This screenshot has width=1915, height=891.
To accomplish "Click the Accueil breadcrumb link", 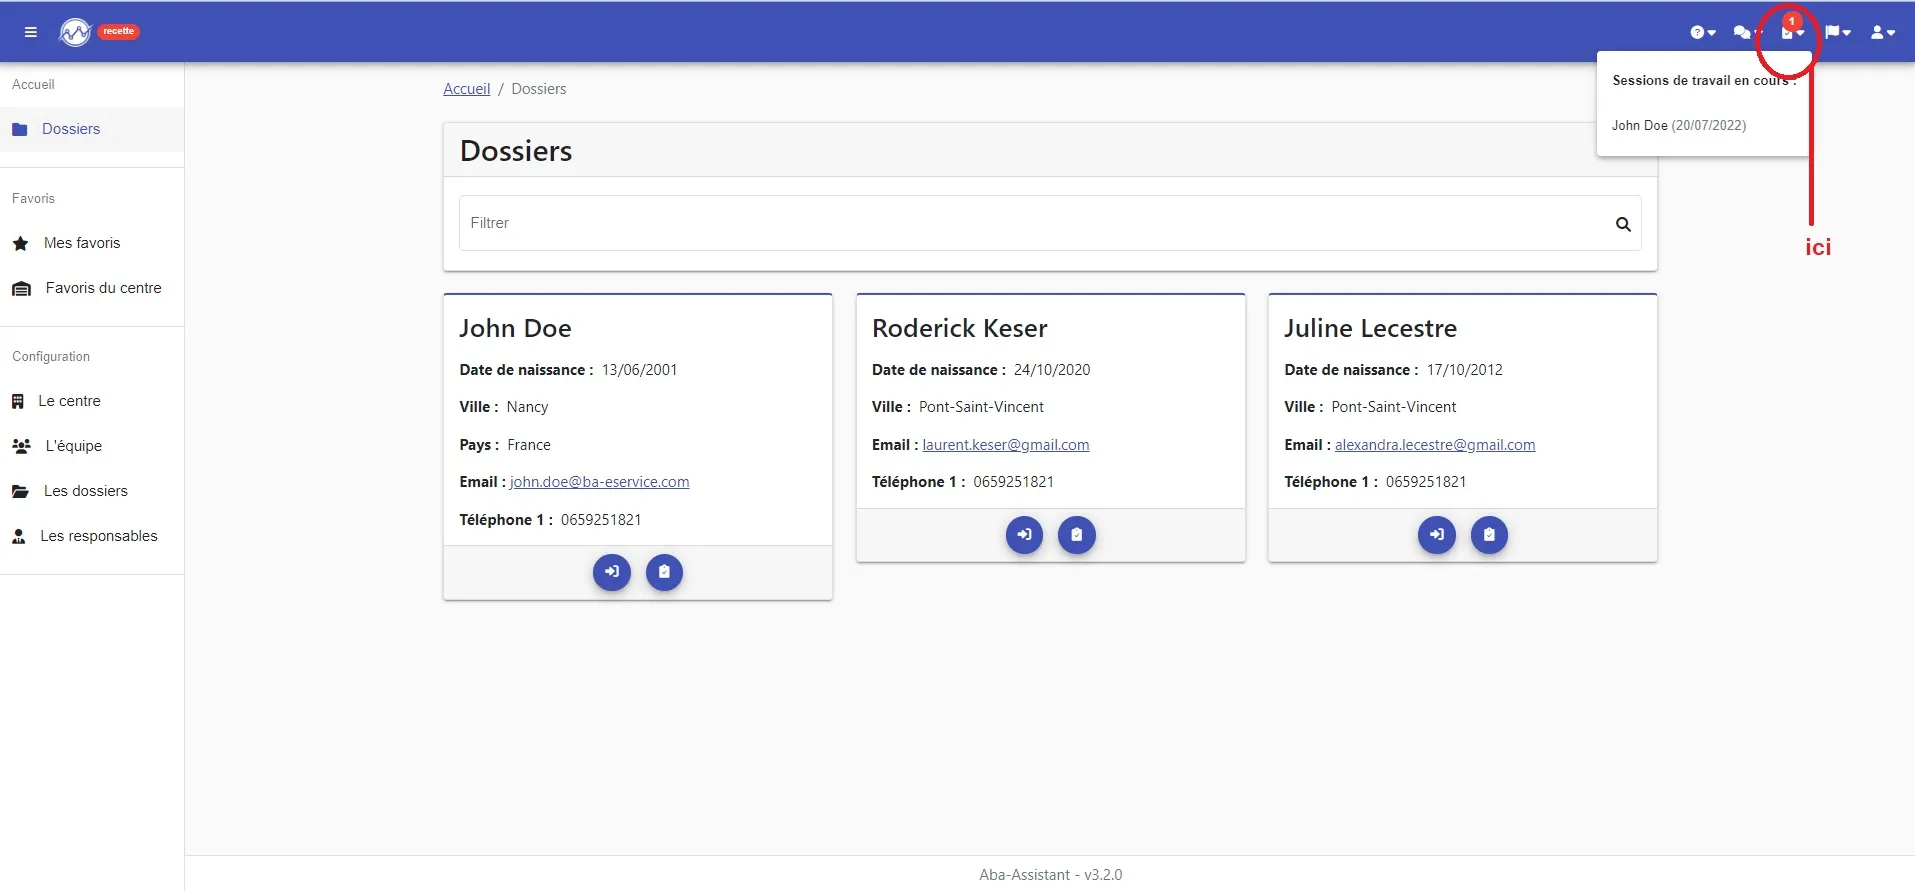I will pos(467,89).
